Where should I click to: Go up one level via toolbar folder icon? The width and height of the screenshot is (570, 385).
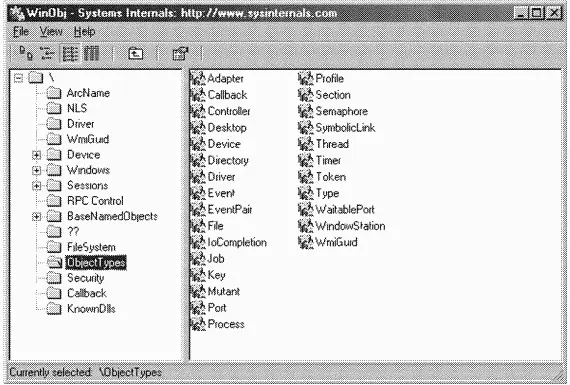coord(136,54)
